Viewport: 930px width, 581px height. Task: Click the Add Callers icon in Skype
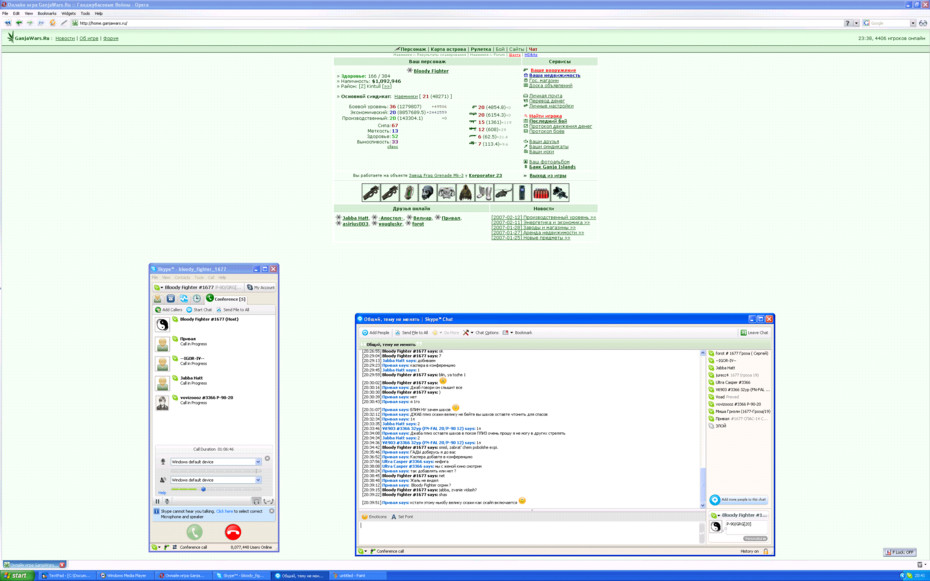tap(158, 309)
